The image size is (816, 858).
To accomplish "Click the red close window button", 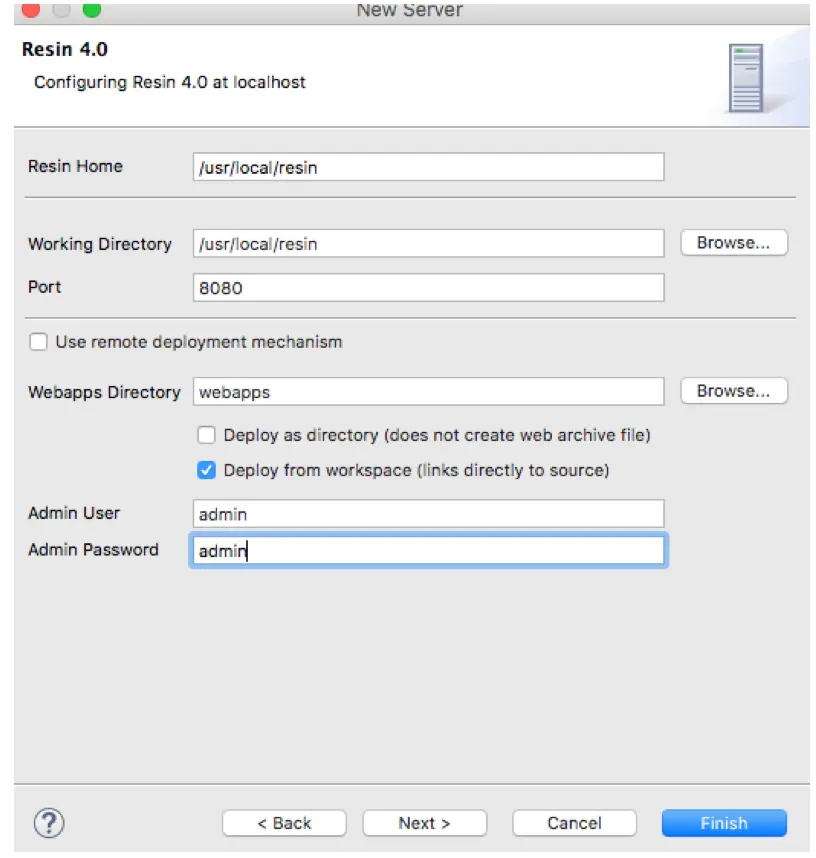I will pos(31,9).
